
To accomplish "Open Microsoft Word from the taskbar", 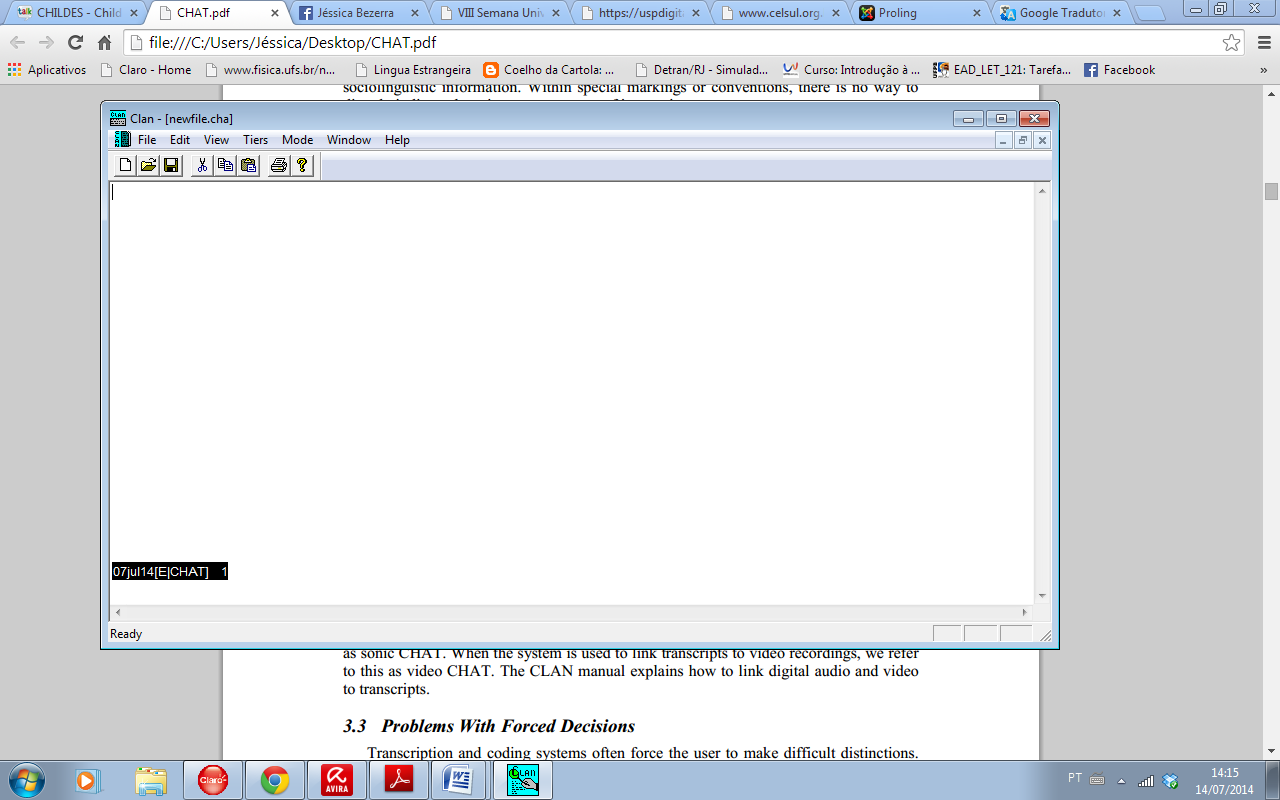I will [457, 780].
